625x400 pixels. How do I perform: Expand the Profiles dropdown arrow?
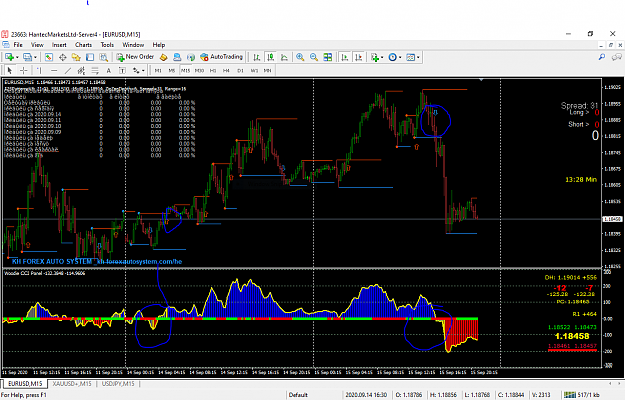[35, 57]
